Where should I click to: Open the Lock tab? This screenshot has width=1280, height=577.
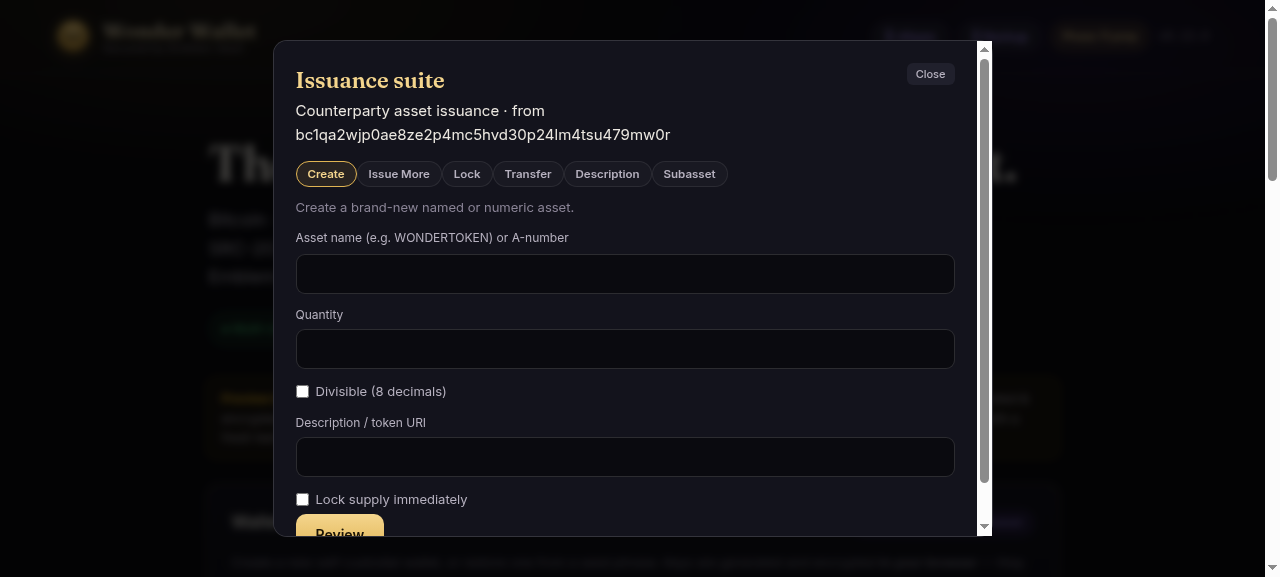tap(467, 174)
